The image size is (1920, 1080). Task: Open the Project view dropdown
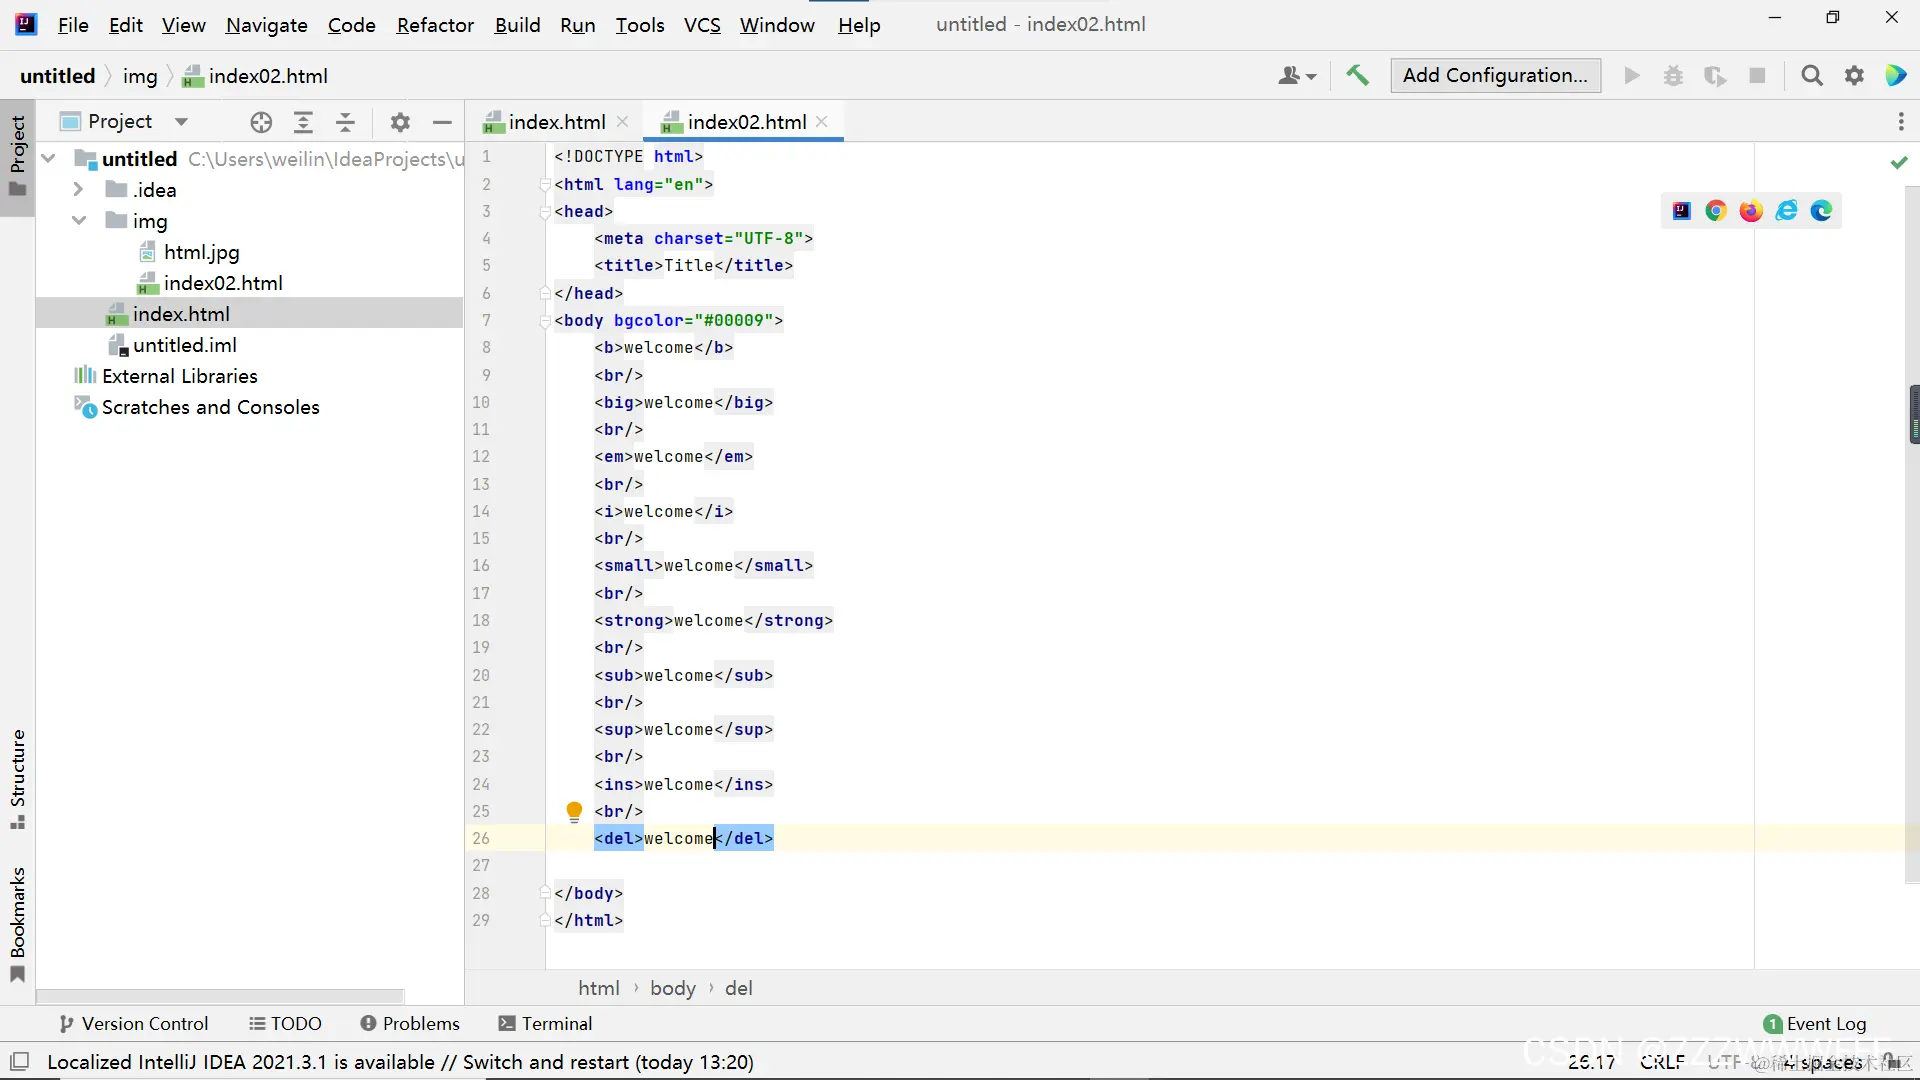[x=181, y=122]
